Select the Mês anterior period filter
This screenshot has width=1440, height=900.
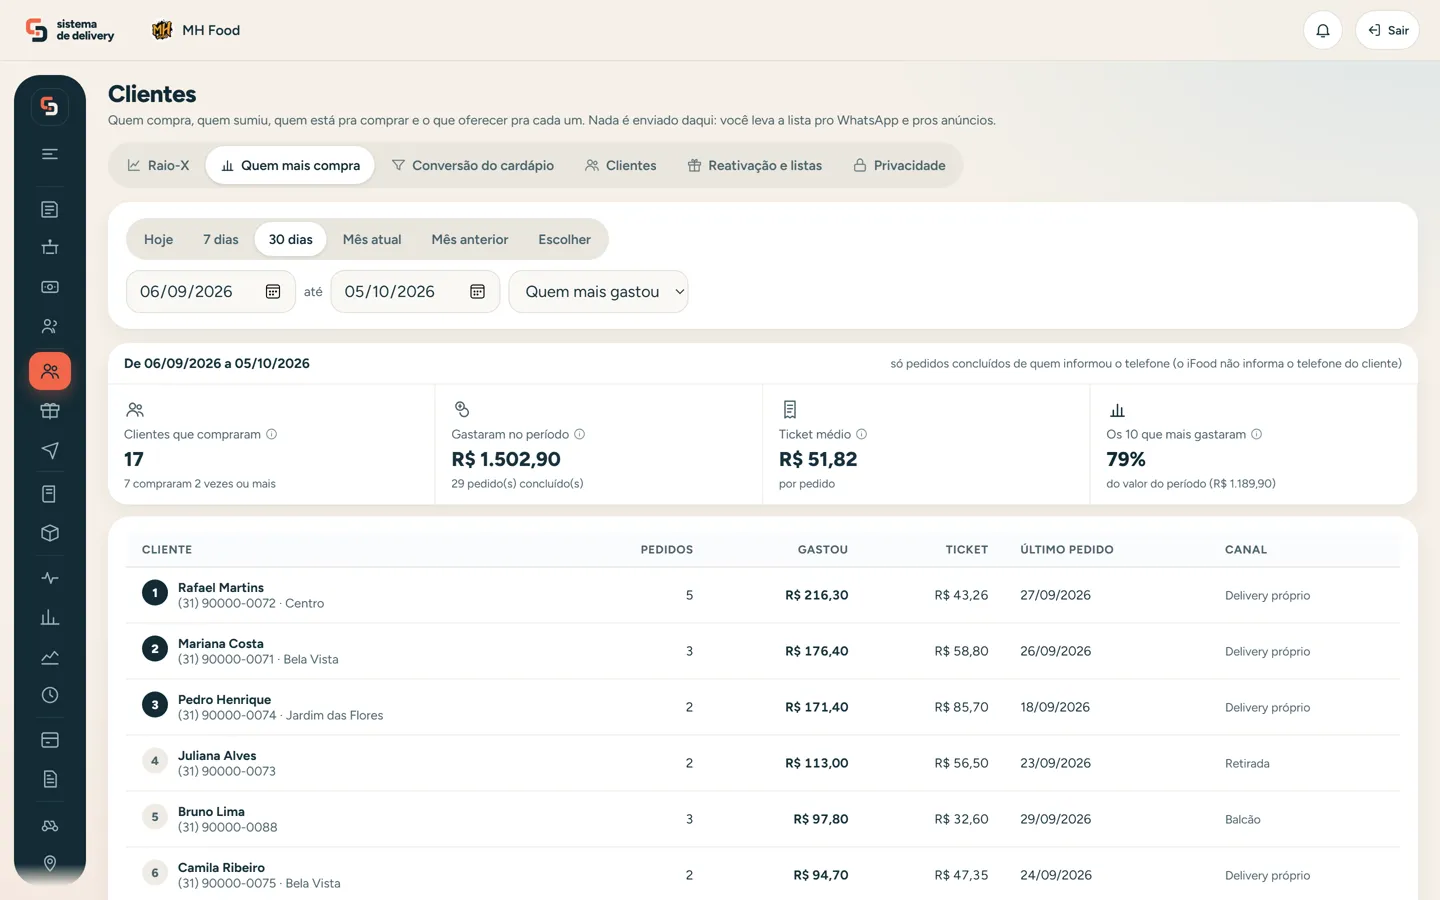[470, 239]
